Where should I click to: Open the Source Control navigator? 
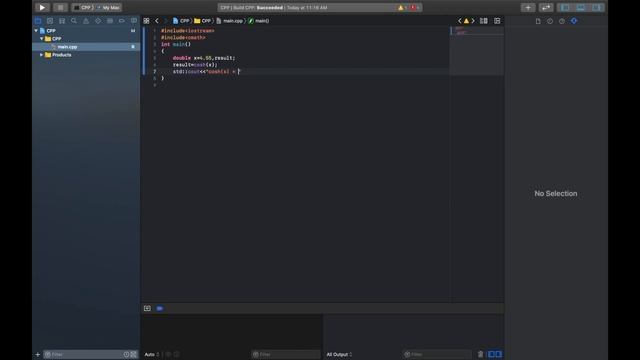tap(50, 20)
